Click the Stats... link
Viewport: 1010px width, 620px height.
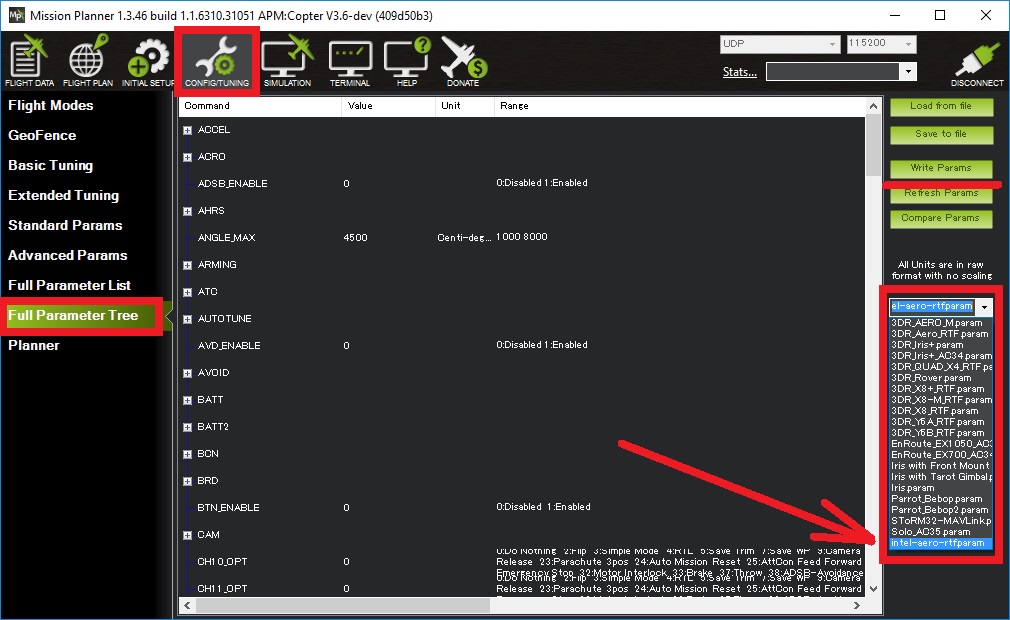(739, 72)
